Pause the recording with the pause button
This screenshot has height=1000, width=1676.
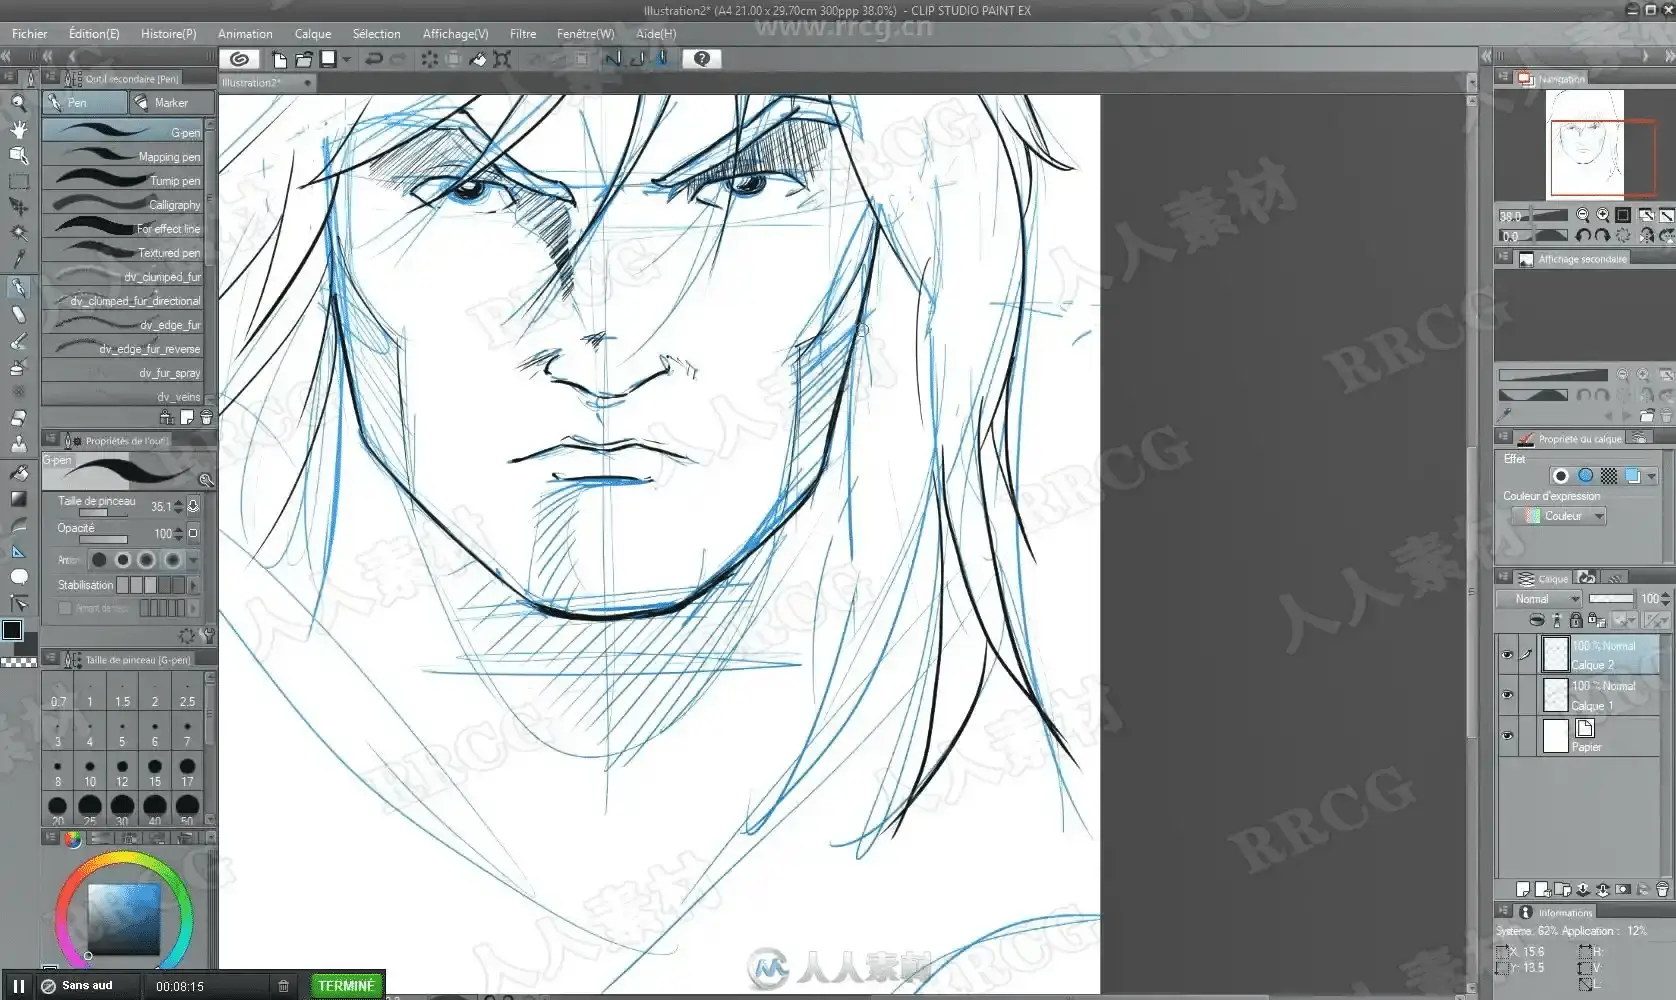[19, 986]
